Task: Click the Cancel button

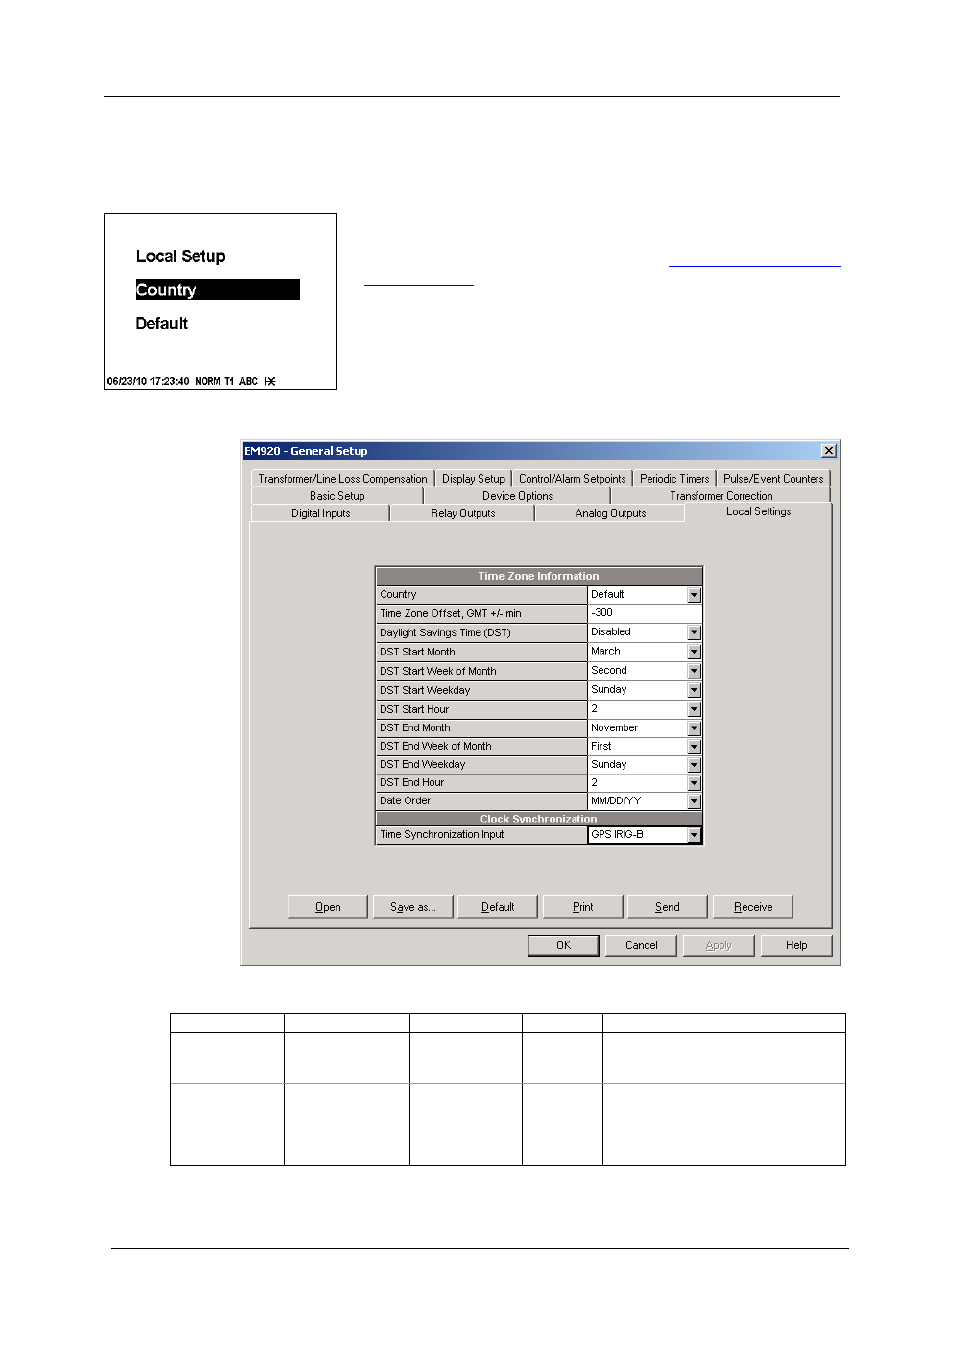Action: pyautogui.click(x=641, y=945)
